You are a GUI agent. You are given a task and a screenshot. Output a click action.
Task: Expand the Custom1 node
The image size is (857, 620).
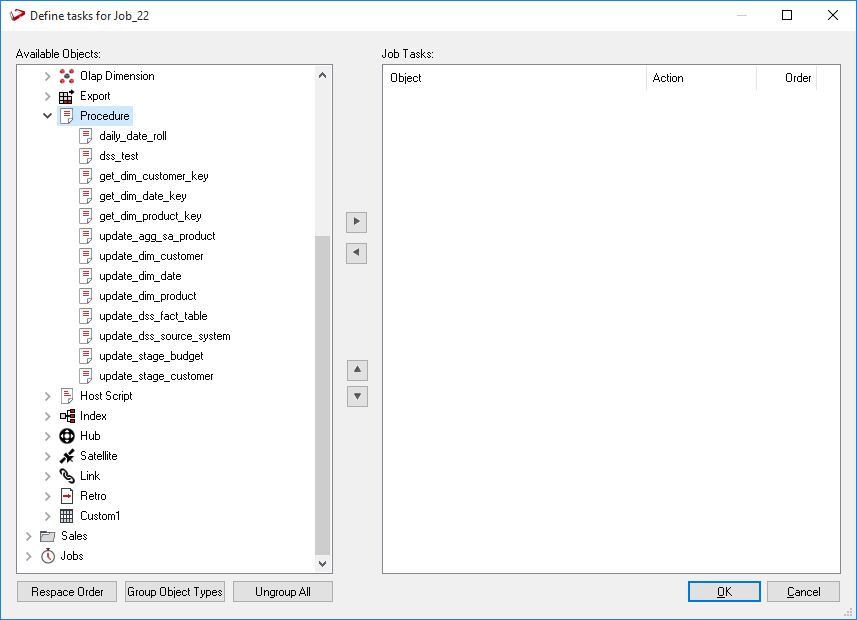coord(48,516)
